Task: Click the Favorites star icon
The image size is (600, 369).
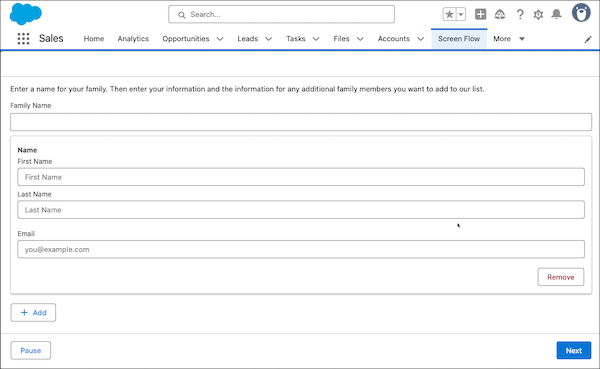Action: [450, 15]
